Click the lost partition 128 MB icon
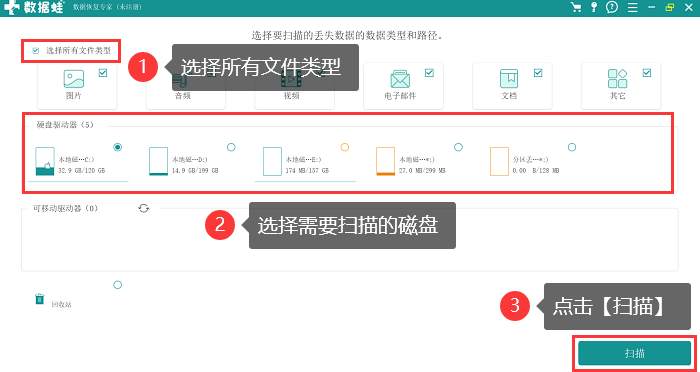This screenshot has width=700, height=372. [499, 161]
